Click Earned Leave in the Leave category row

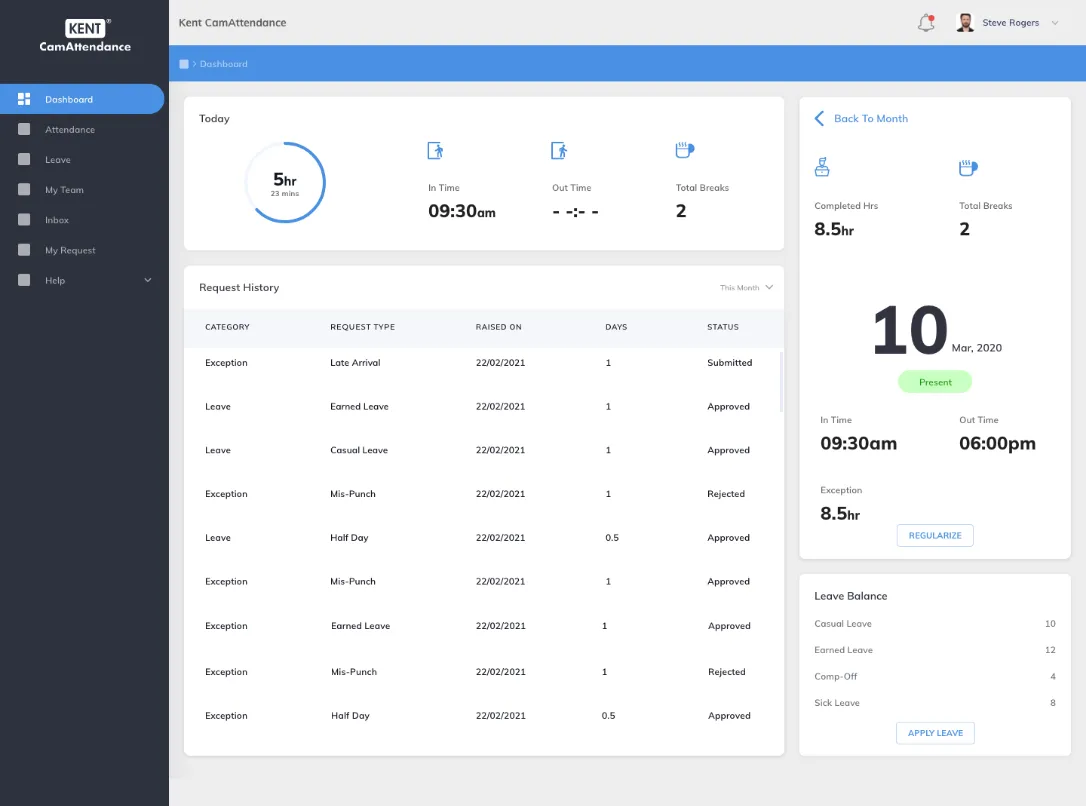click(359, 406)
